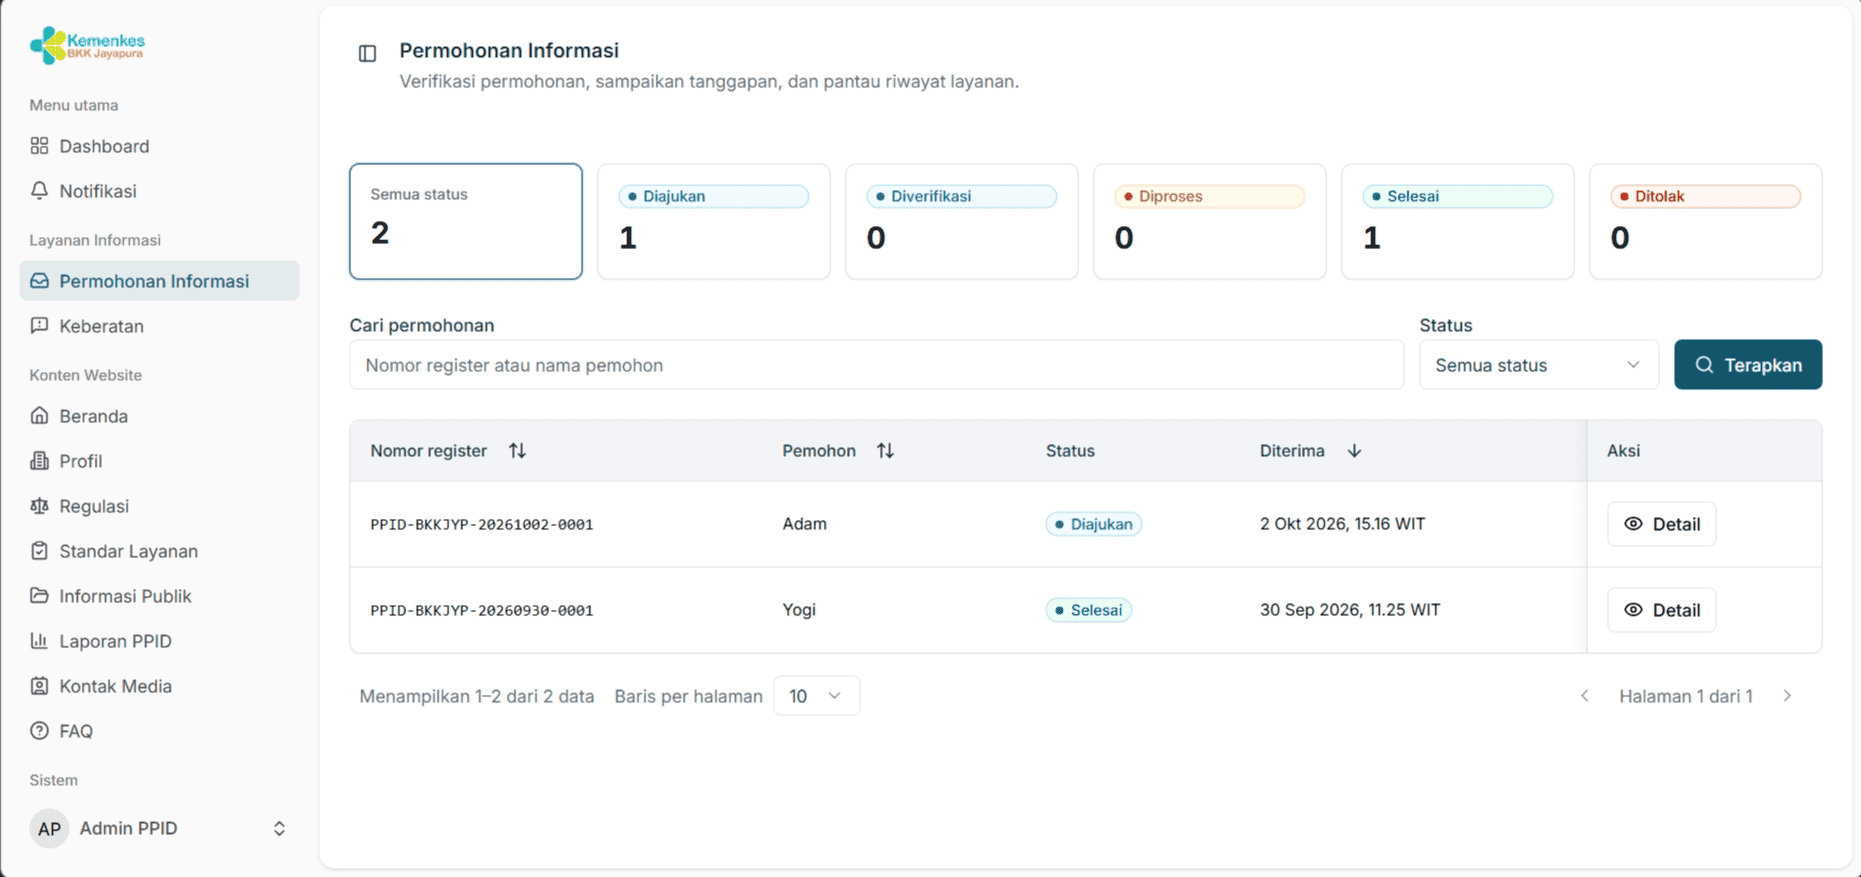Go to next page chevron
This screenshot has height=877, width=1861.
(x=1787, y=696)
